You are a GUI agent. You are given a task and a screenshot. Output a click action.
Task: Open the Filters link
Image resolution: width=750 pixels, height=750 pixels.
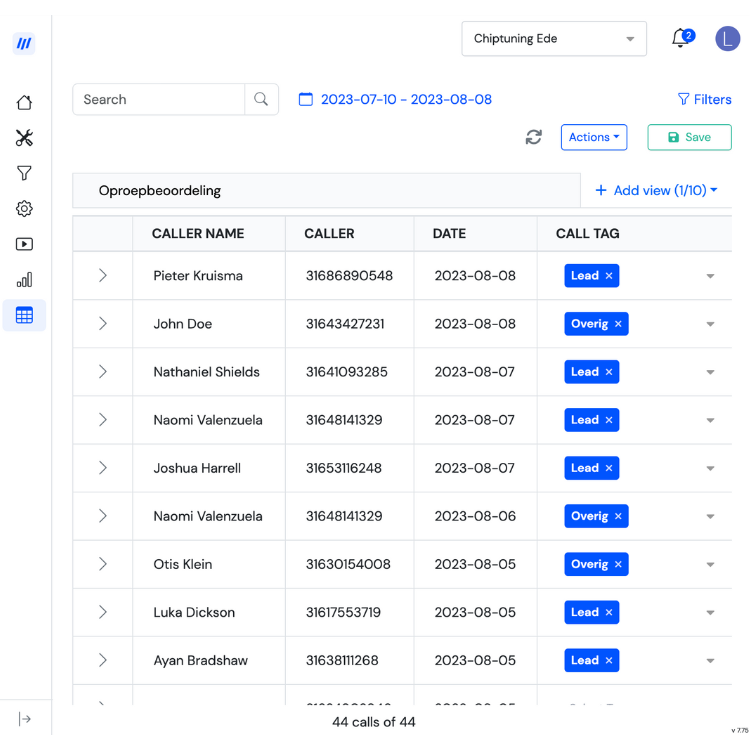click(x=705, y=99)
